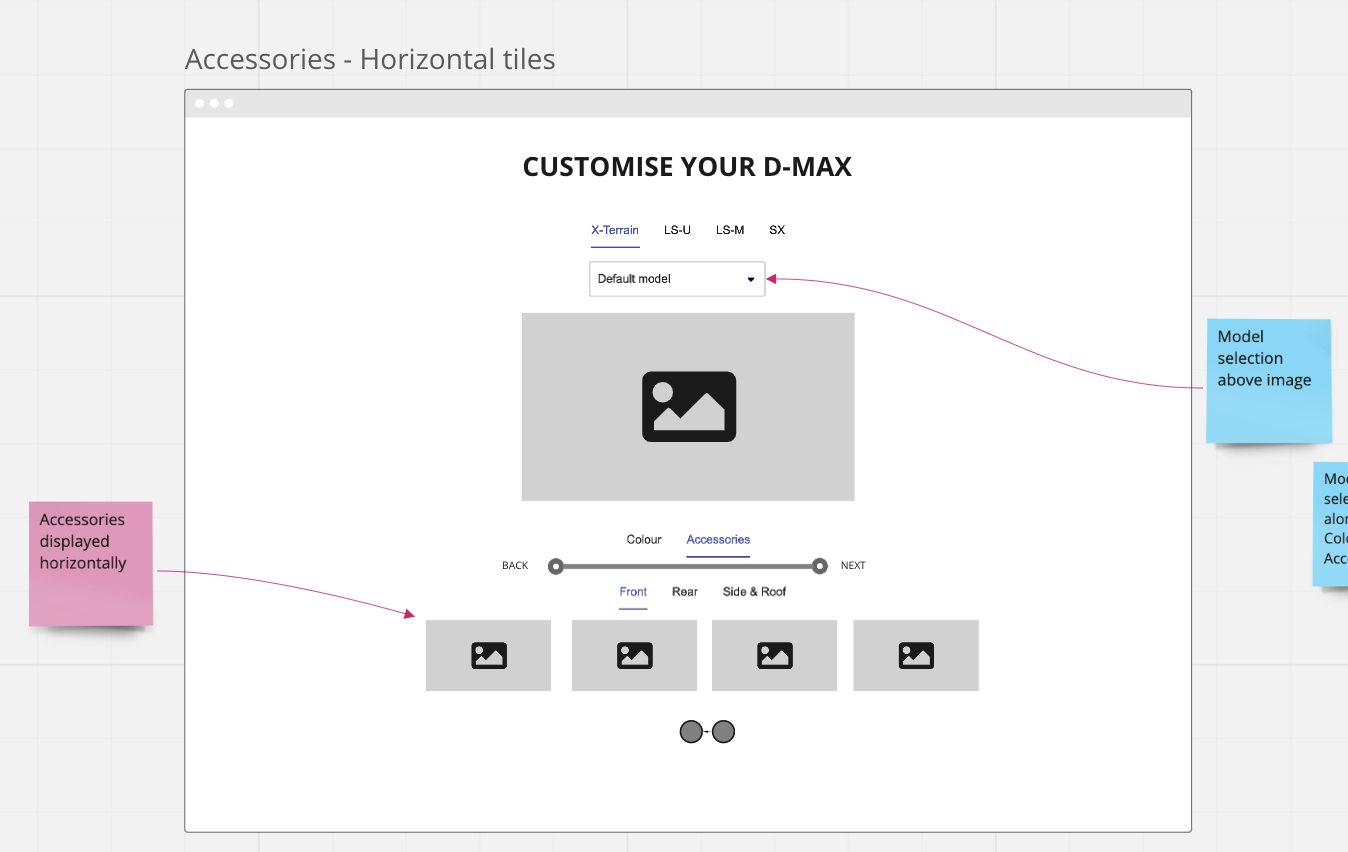Click the large vehicle image placeholder
Image resolution: width=1348 pixels, height=852 pixels.
[688, 407]
